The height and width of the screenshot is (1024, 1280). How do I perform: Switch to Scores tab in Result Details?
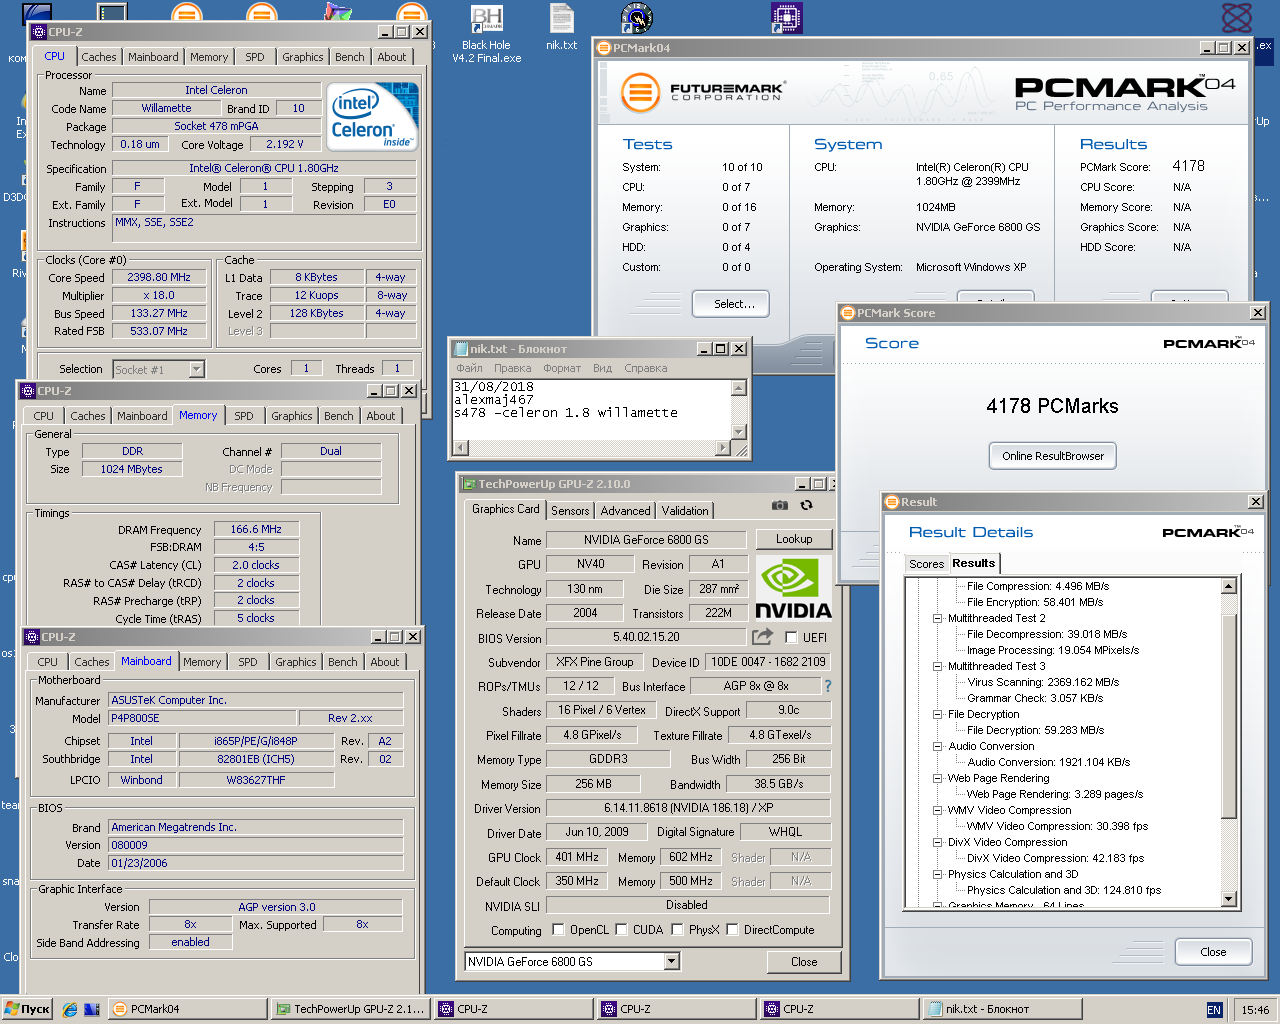[x=926, y=564]
